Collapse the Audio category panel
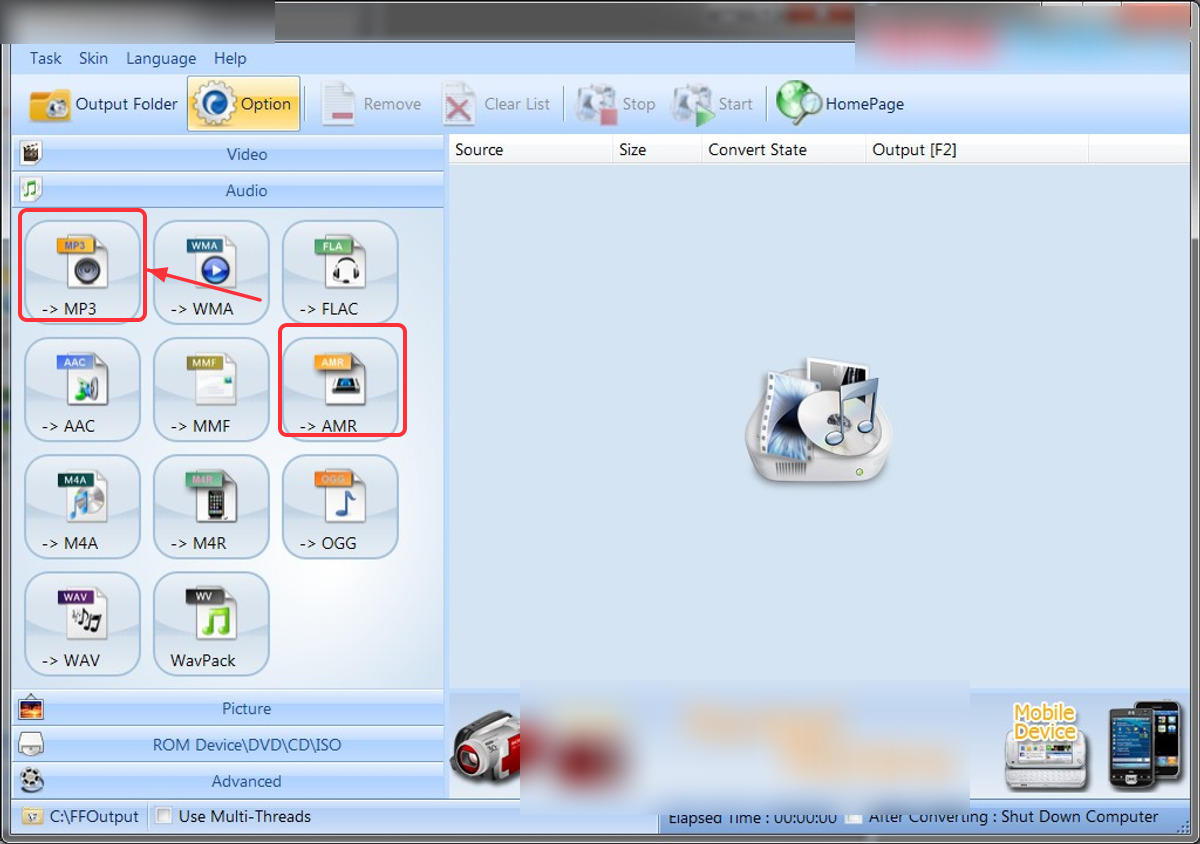This screenshot has width=1200, height=844. pyautogui.click(x=228, y=190)
